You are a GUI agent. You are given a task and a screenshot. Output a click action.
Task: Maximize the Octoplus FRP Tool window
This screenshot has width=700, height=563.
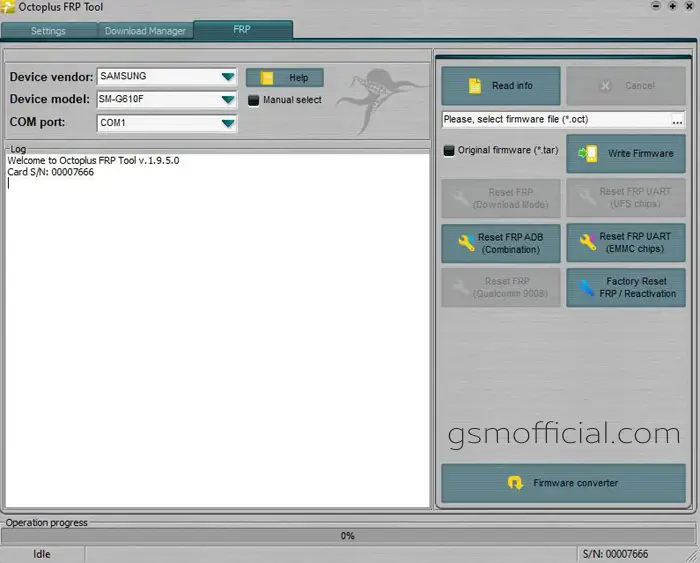(x=672, y=6)
